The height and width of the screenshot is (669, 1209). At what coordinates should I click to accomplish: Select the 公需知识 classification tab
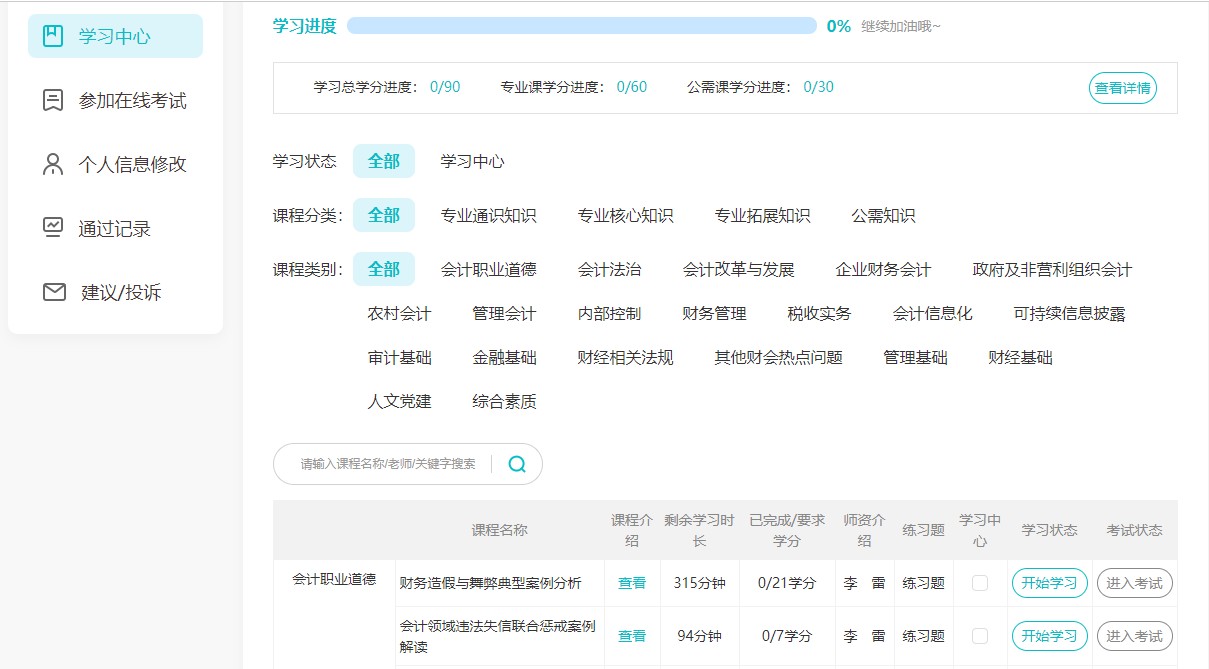tap(882, 214)
